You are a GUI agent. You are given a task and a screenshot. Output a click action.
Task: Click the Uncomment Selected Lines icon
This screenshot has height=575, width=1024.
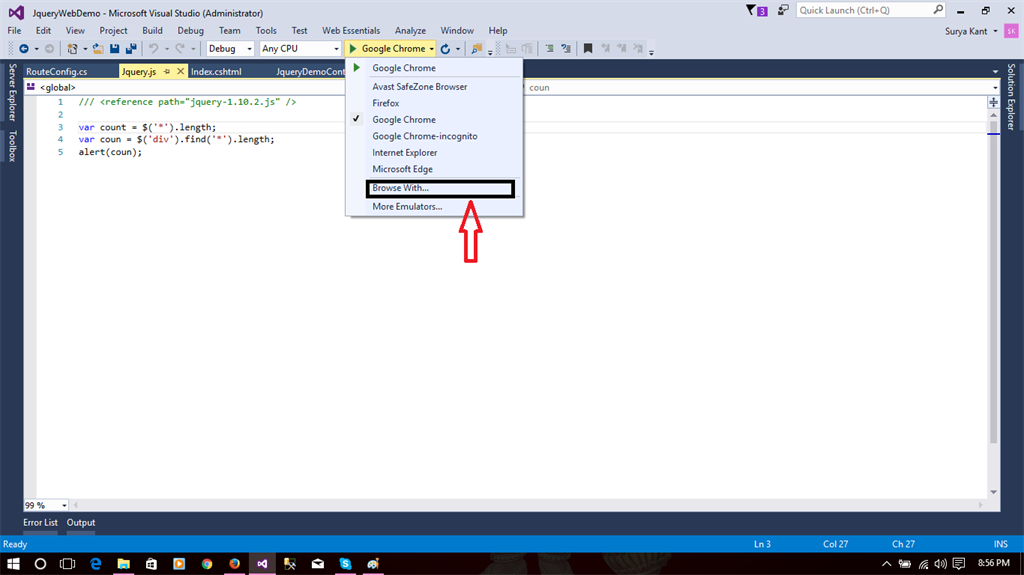pyautogui.click(x=566, y=48)
